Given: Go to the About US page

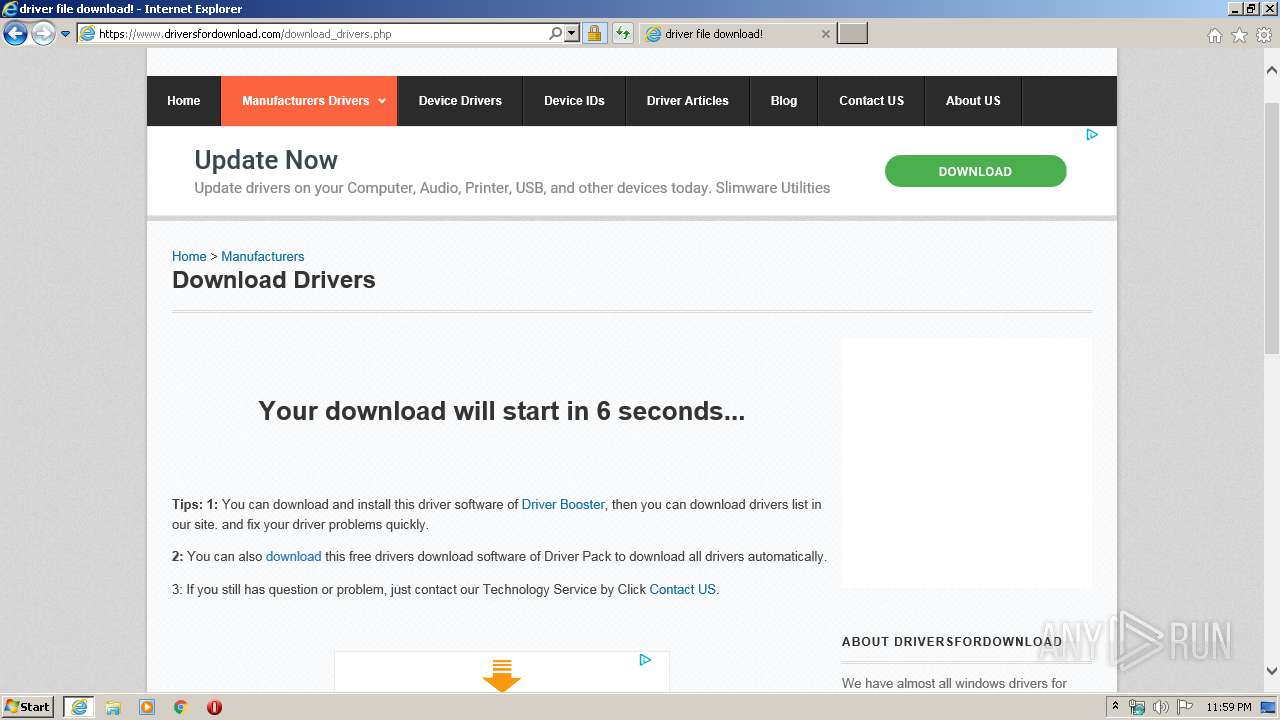Looking at the screenshot, I should (x=973, y=101).
